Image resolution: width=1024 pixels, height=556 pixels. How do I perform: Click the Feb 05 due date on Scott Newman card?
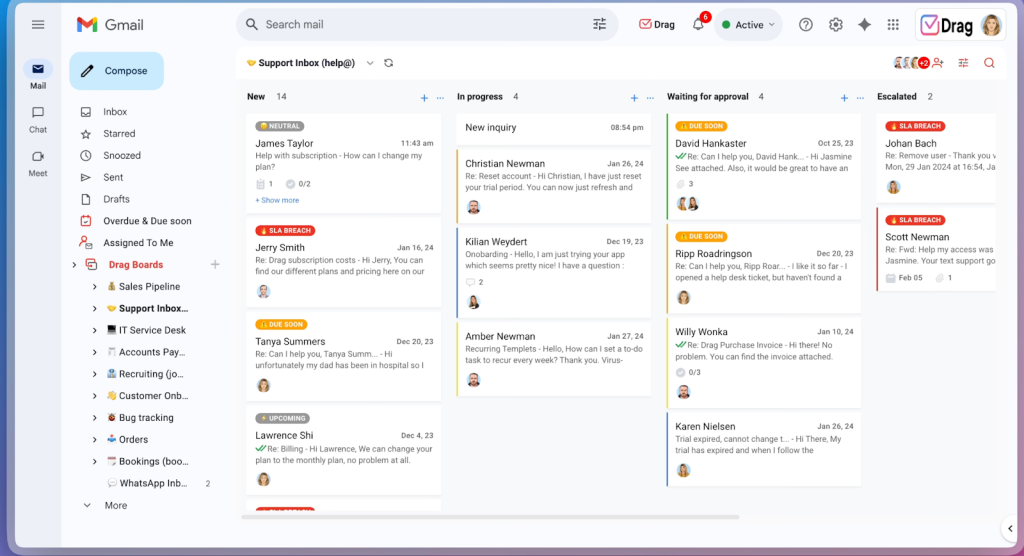click(x=904, y=278)
